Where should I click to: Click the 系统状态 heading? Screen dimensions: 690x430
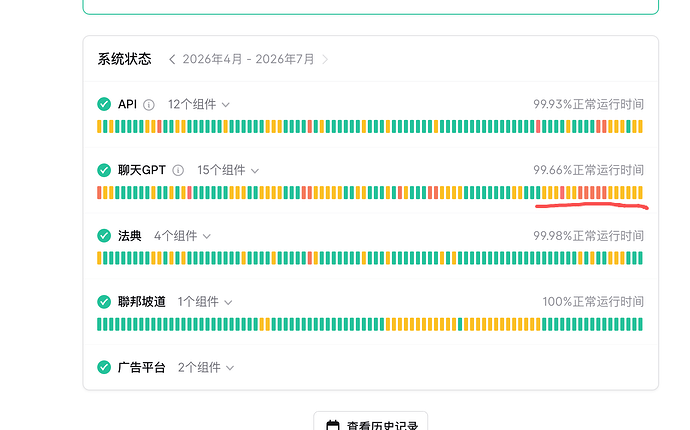(x=125, y=59)
